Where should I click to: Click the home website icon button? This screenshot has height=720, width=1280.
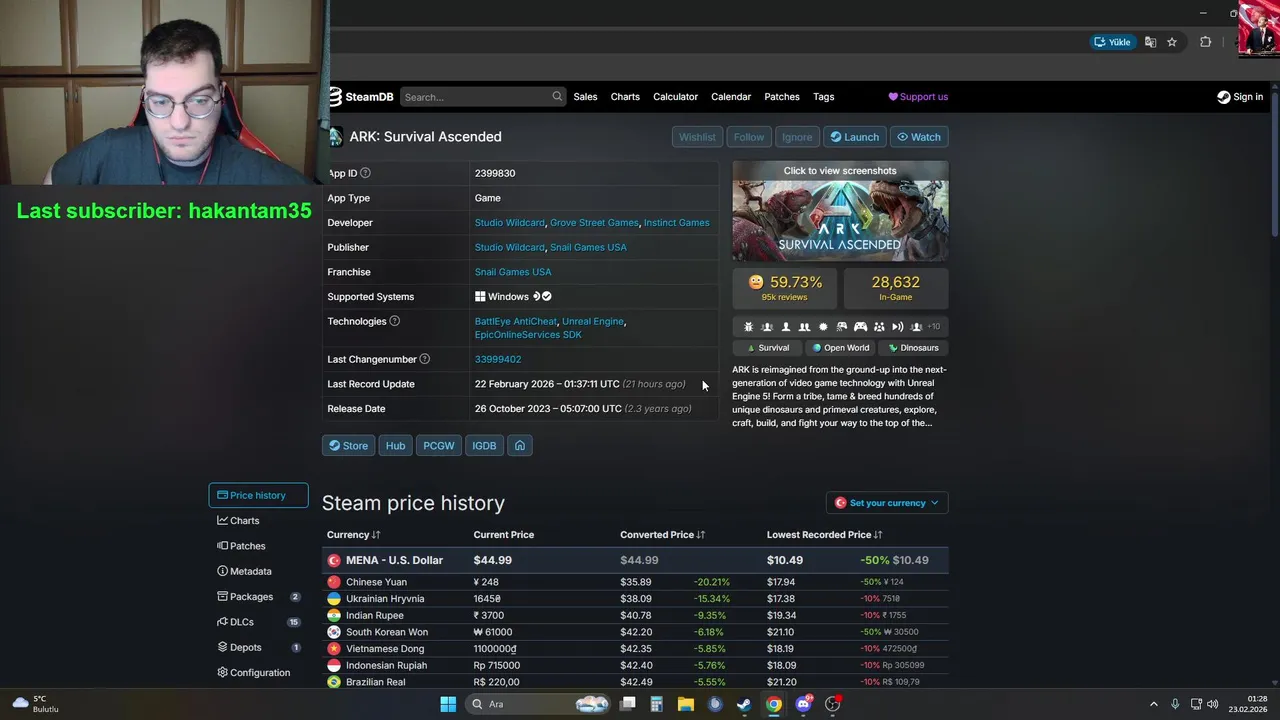pyautogui.click(x=520, y=446)
